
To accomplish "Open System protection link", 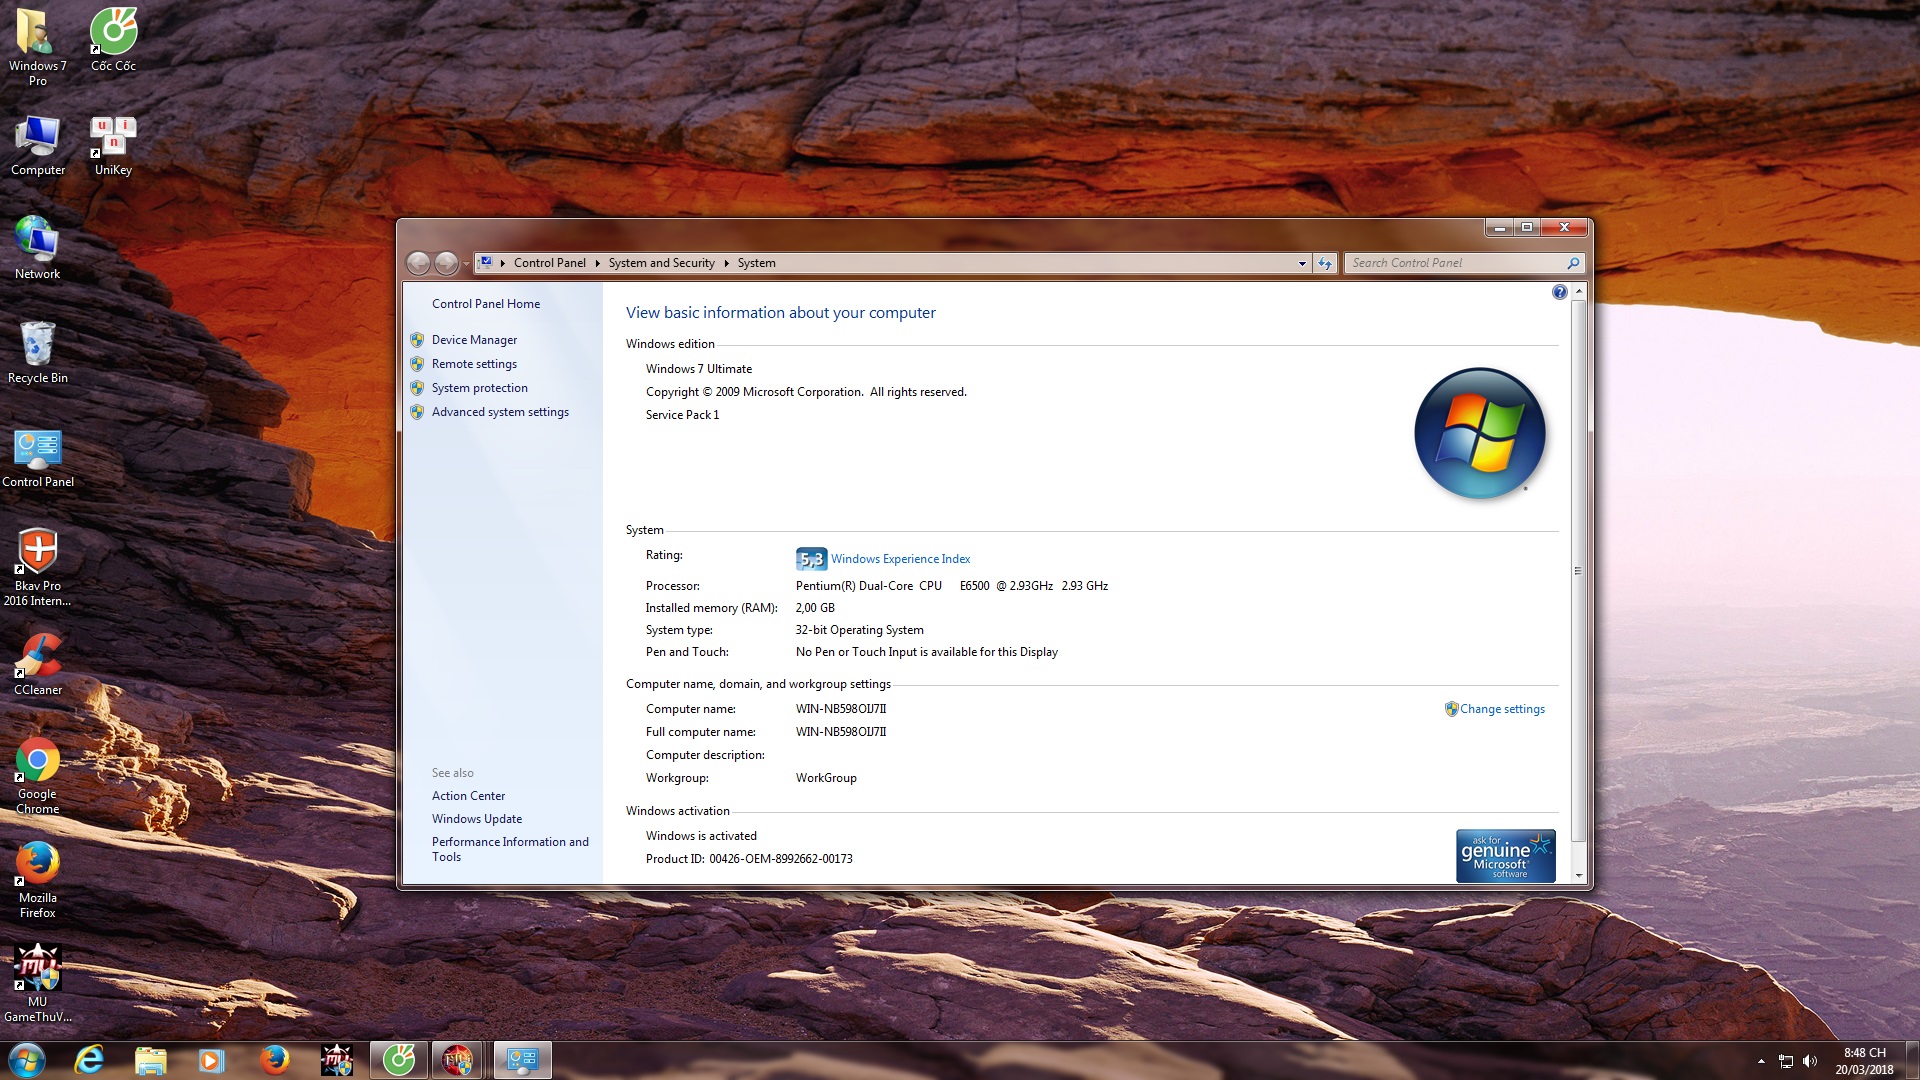I will pyautogui.click(x=479, y=388).
